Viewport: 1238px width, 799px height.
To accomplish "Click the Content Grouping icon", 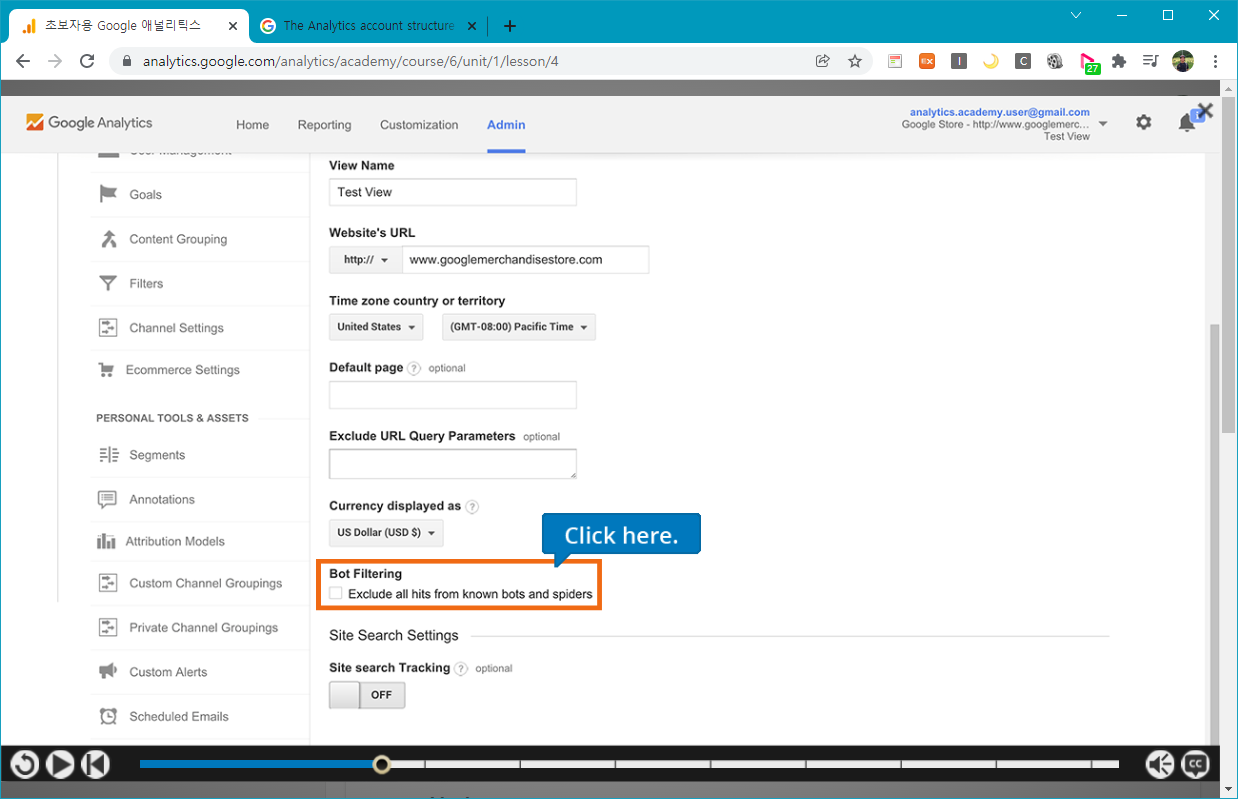I will 108,239.
